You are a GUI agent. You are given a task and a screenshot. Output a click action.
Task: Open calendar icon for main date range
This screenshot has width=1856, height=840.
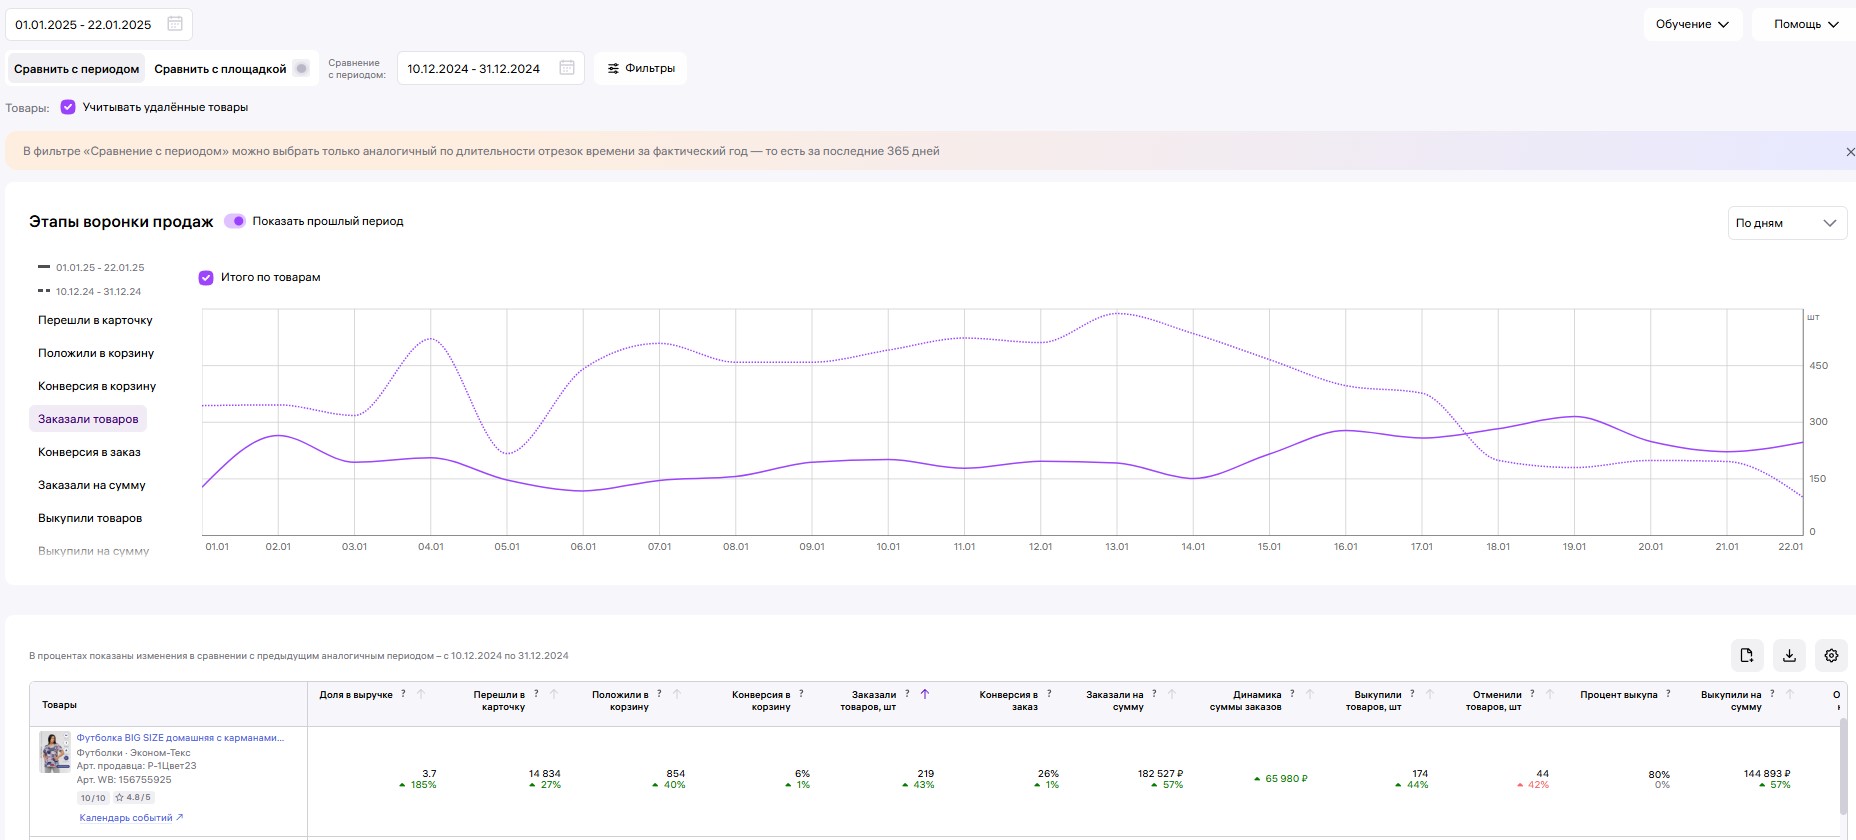pos(175,24)
